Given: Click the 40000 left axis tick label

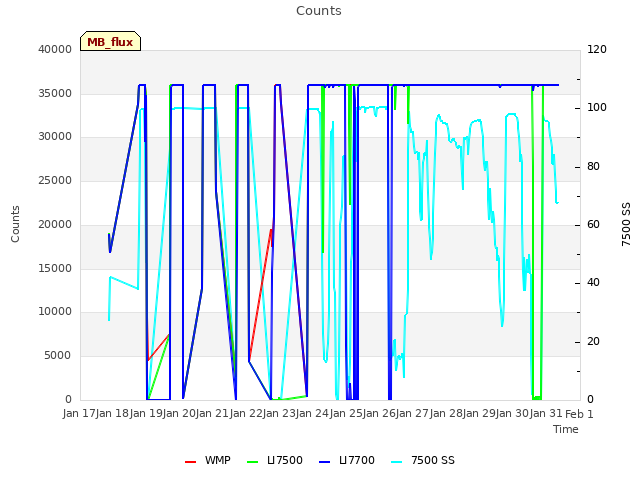Looking at the screenshot, I should (x=55, y=49).
